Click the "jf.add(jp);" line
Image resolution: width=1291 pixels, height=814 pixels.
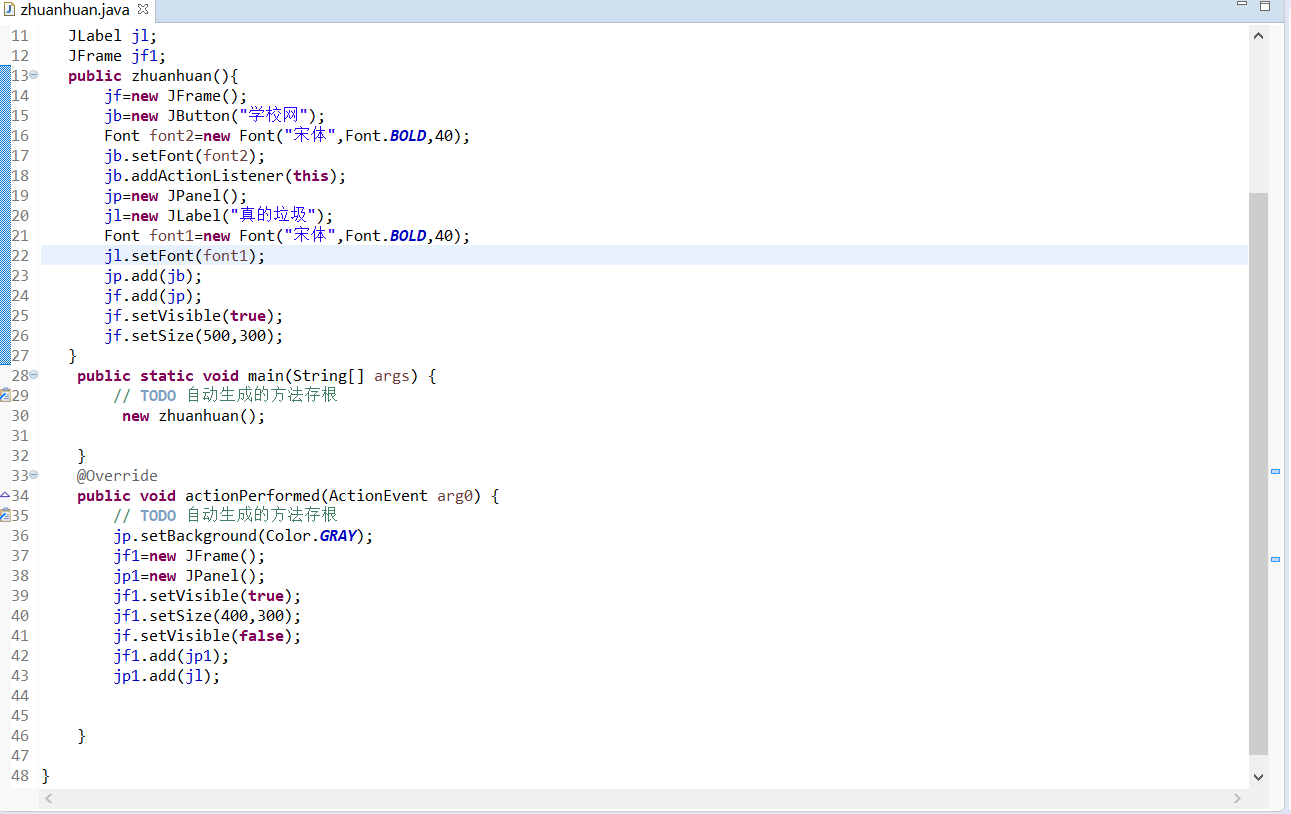click(153, 295)
